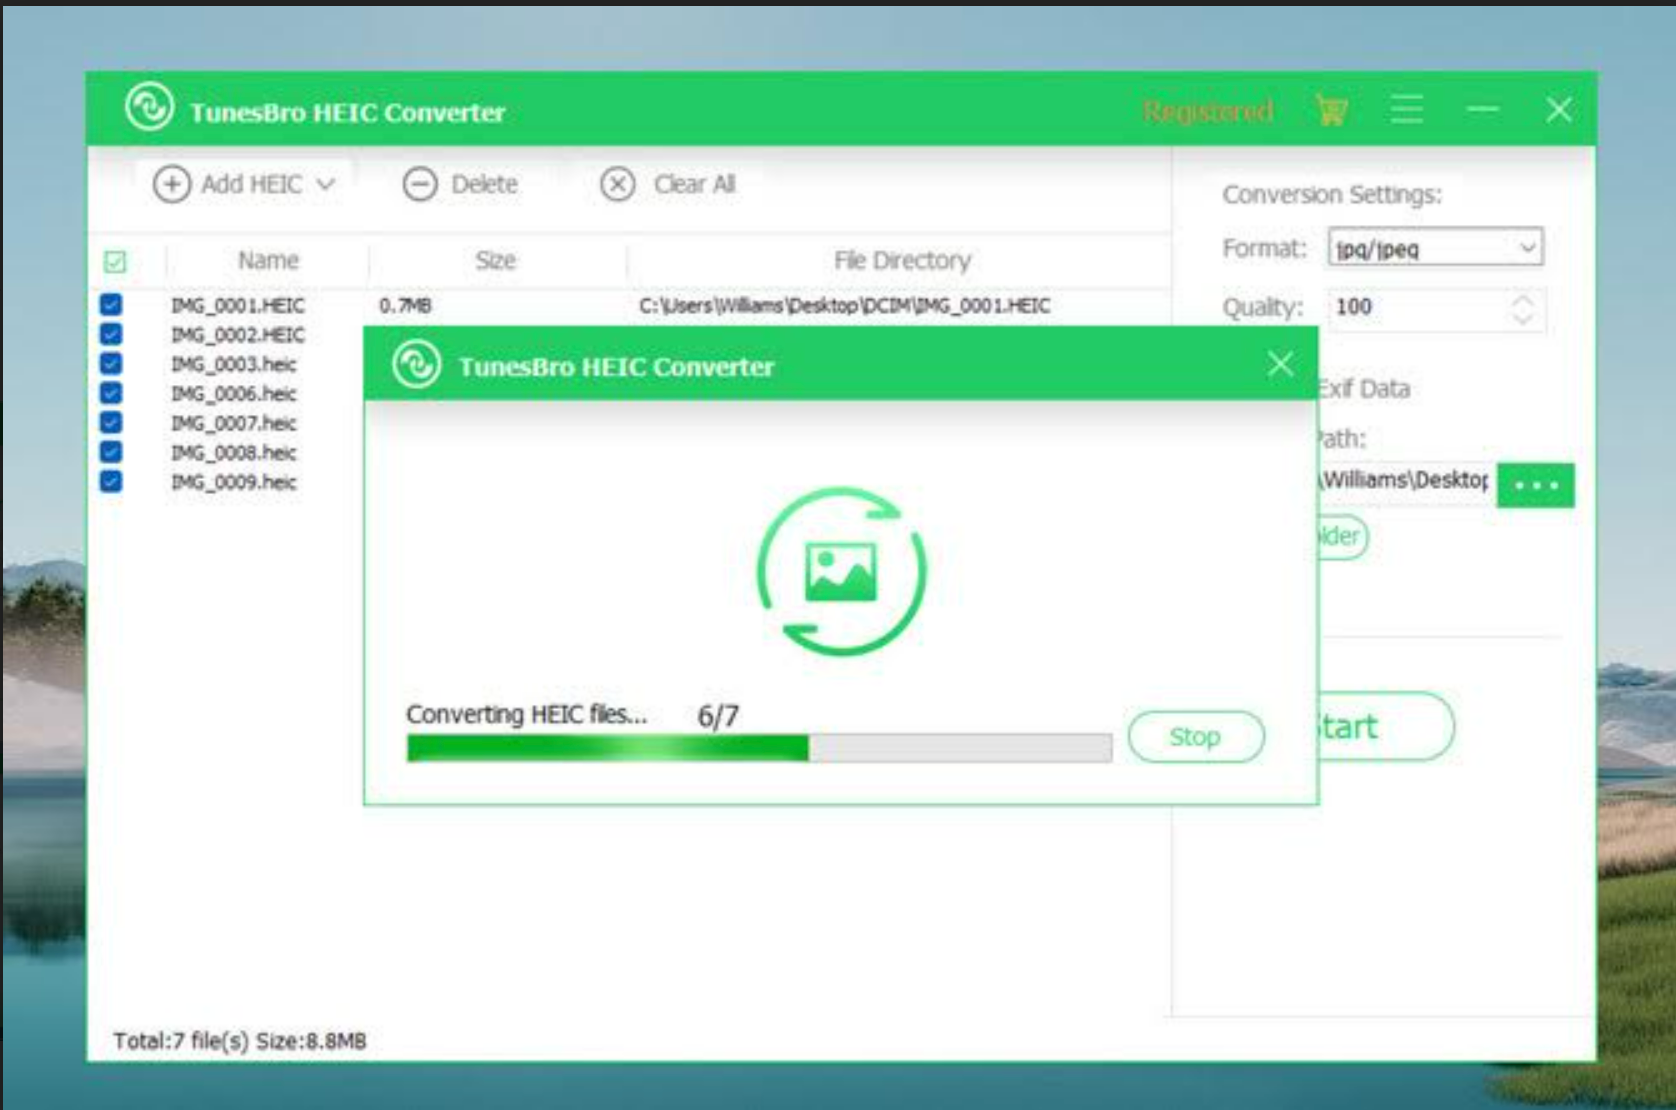Toggle the select-all checkbox in header
Image resolution: width=1676 pixels, height=1110 pixels.
coord(115,262)
